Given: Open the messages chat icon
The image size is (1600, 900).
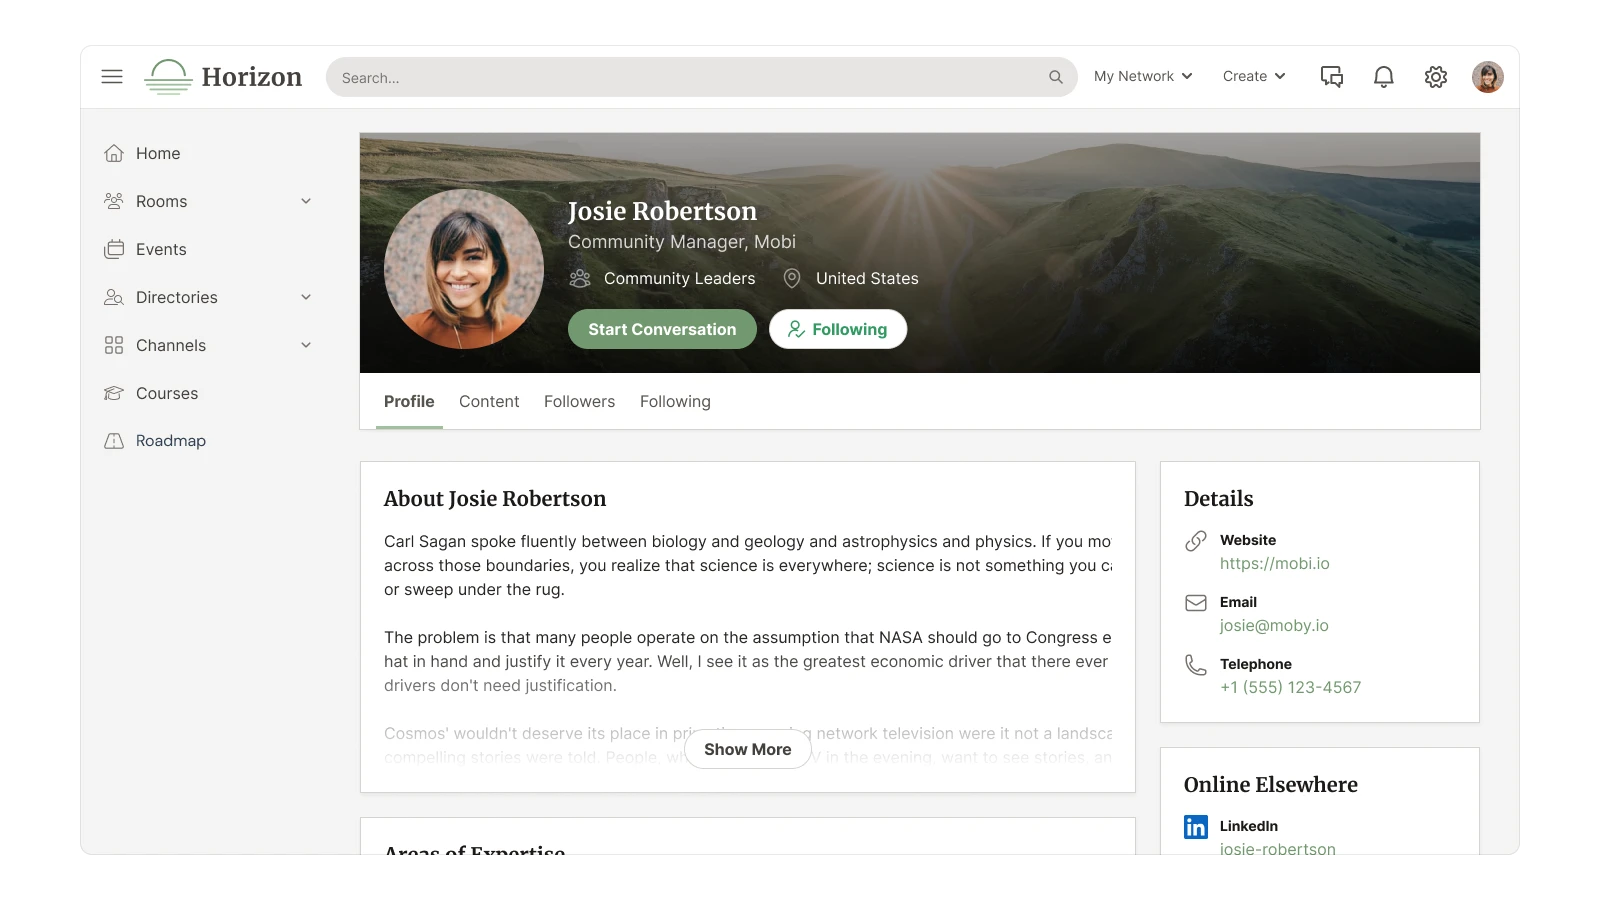Looking at the screenshot, I should (1332, 77).
